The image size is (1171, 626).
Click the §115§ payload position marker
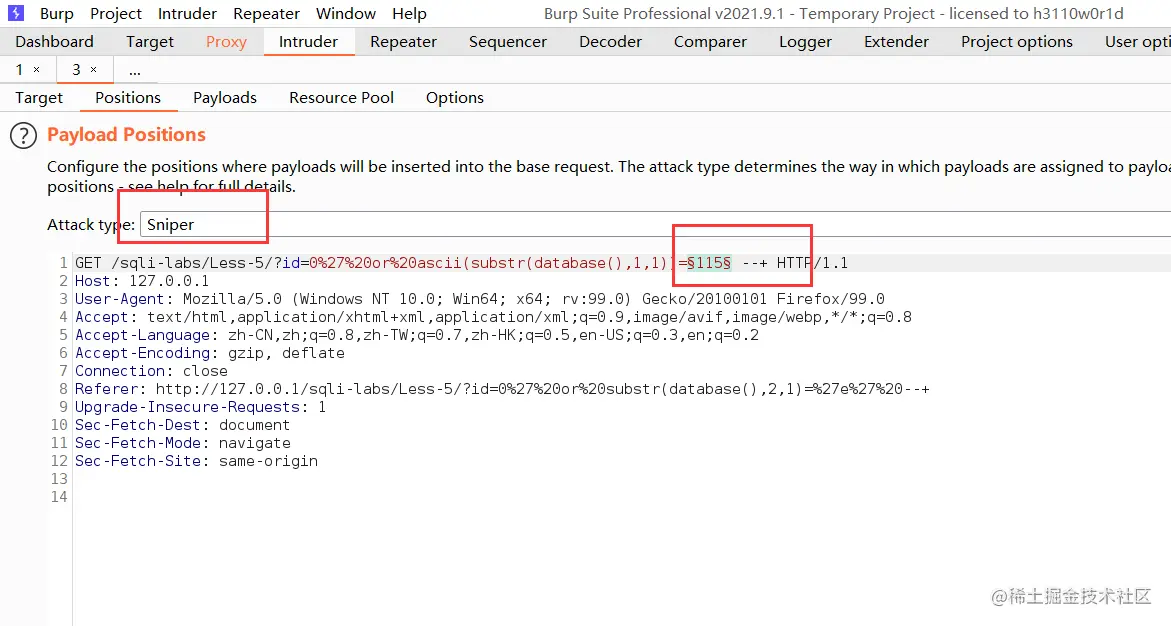(709, 263)
